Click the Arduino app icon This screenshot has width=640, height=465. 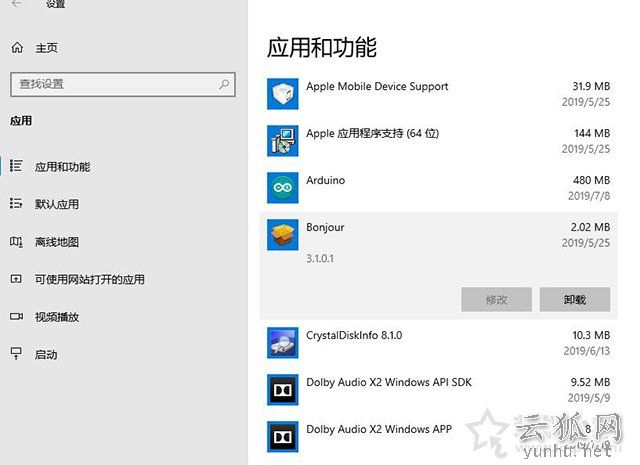tap(282, 188)
